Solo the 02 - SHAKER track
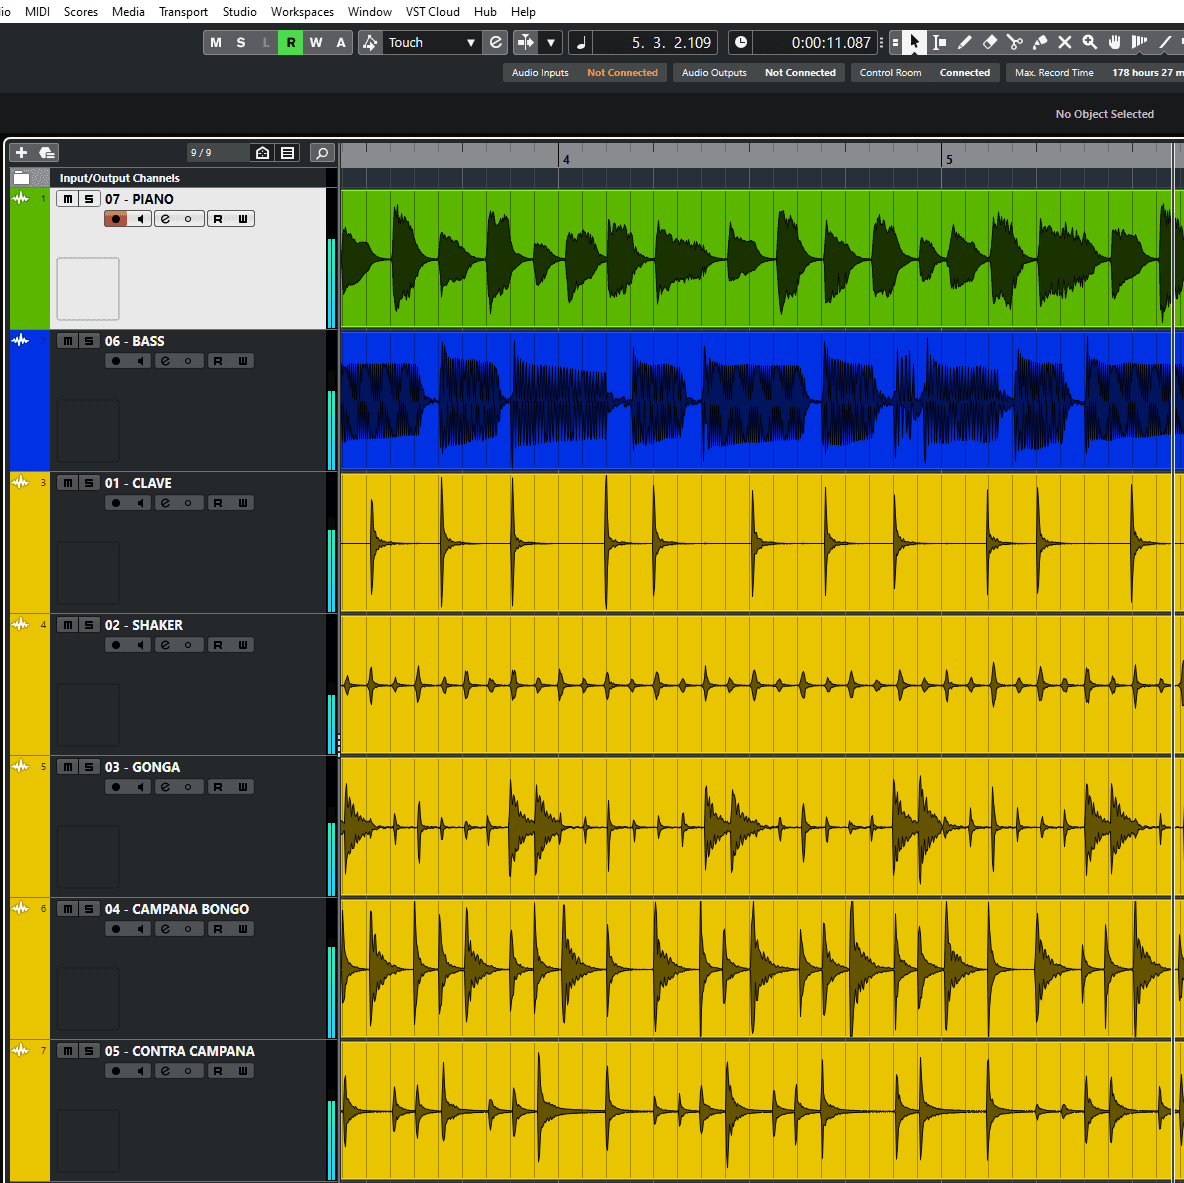The width and height of the screenshot is (1184, 1183). (89, 624)
